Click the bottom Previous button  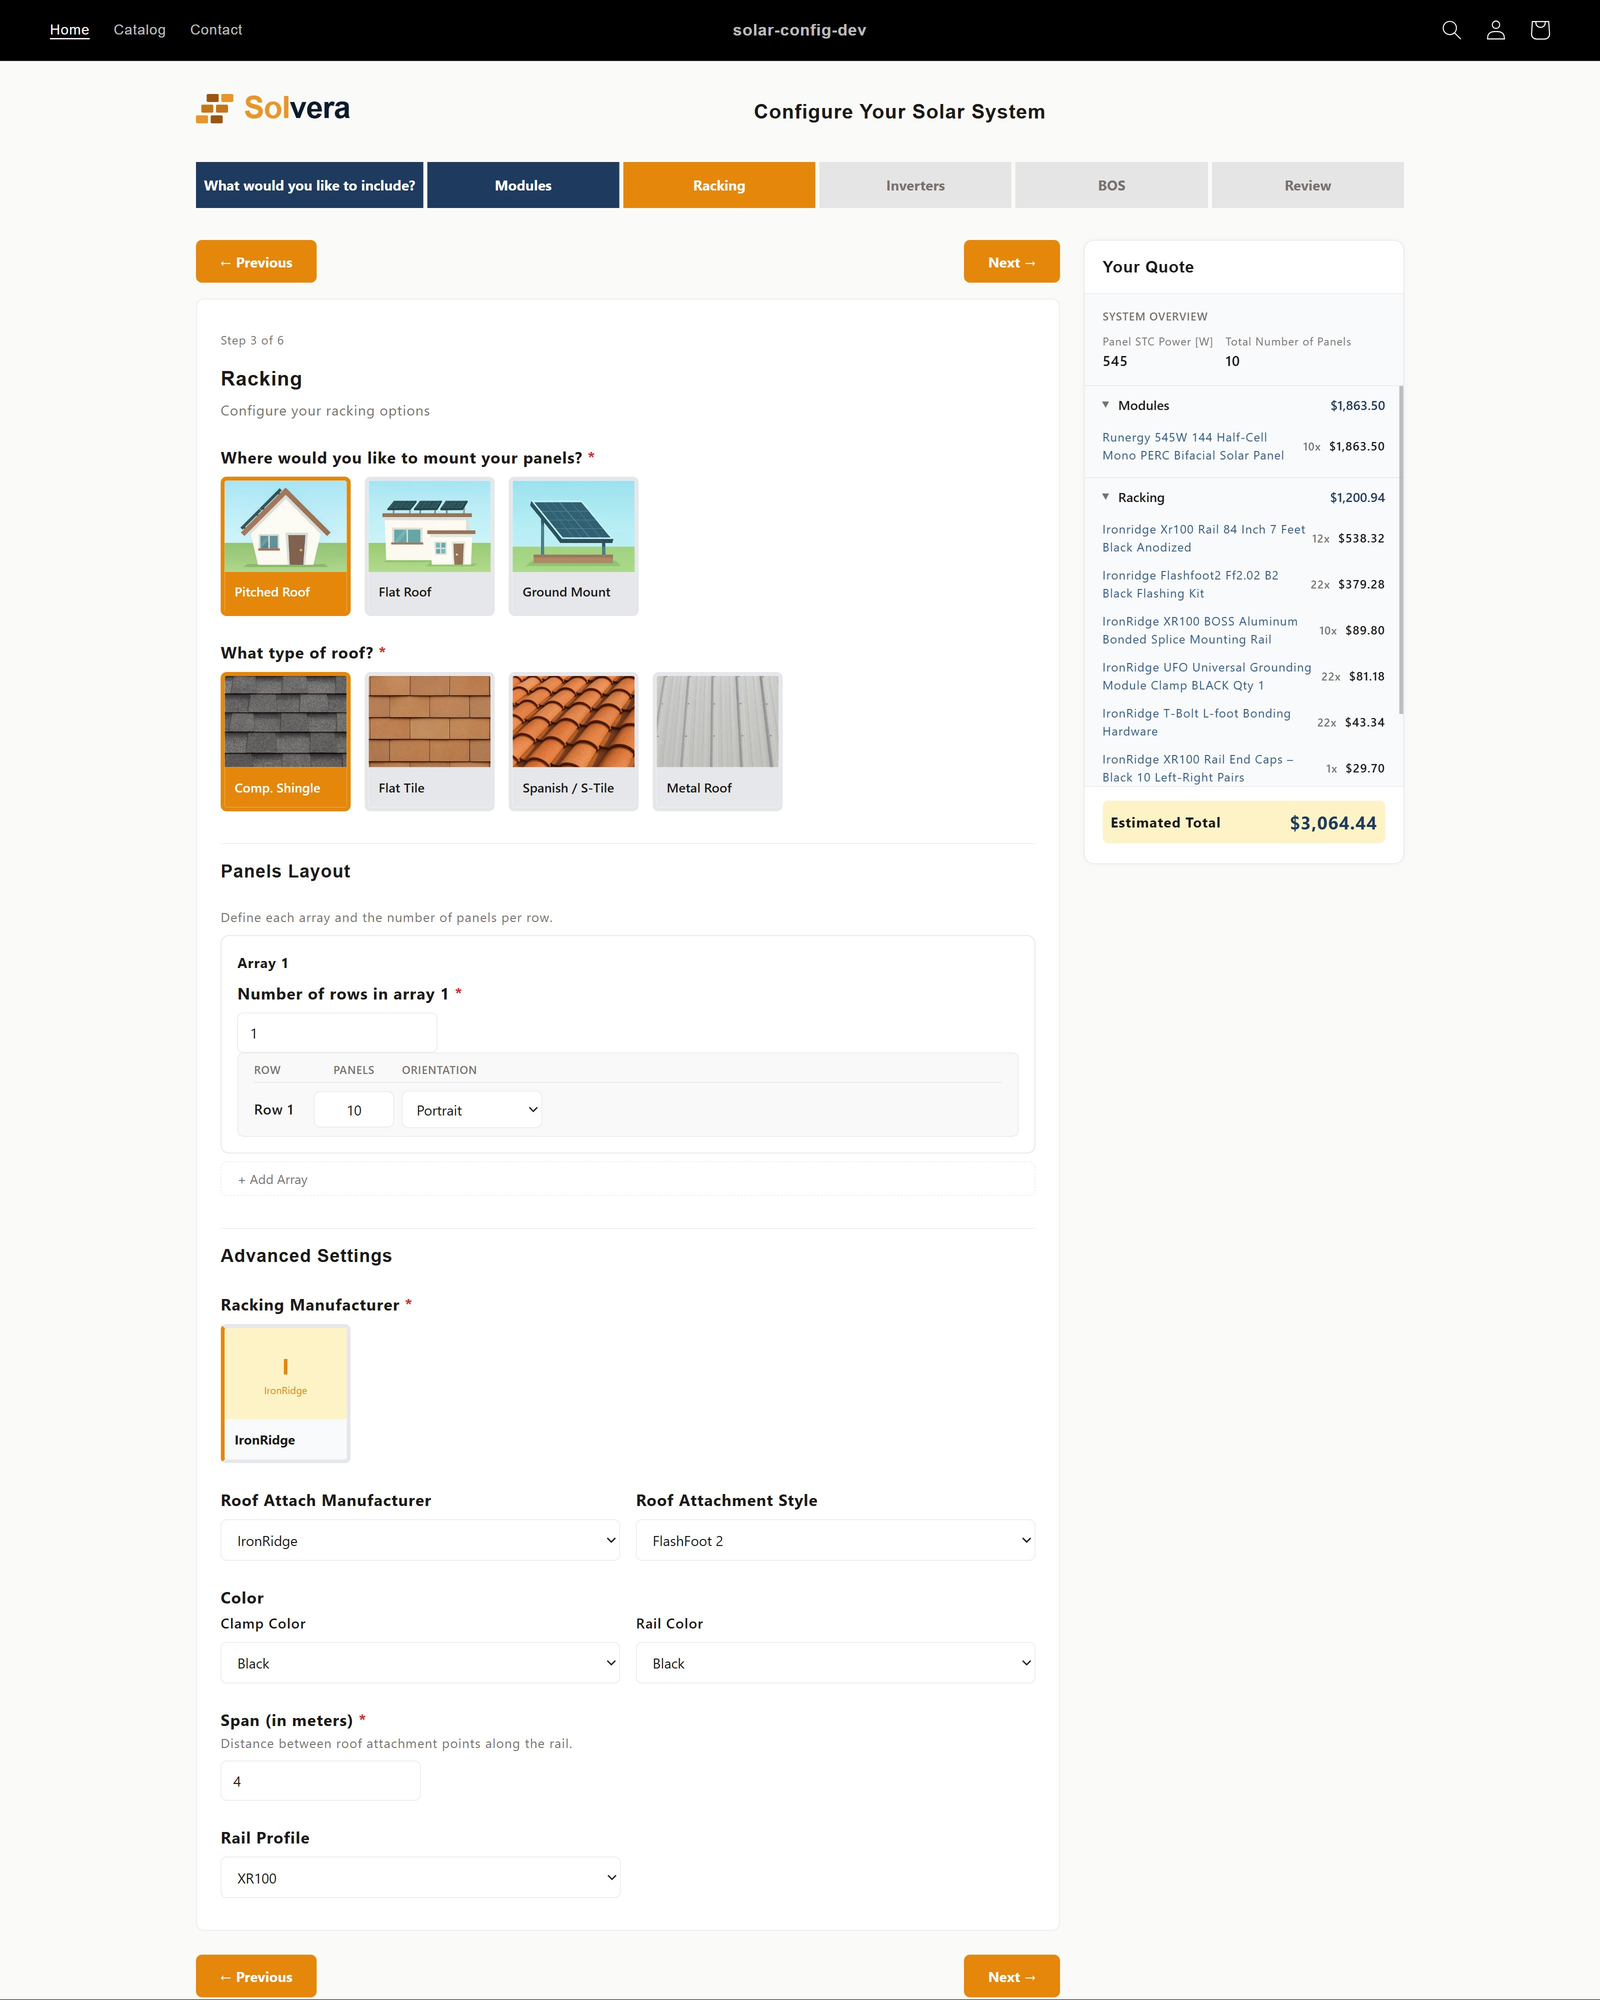tap(256, 1977)
